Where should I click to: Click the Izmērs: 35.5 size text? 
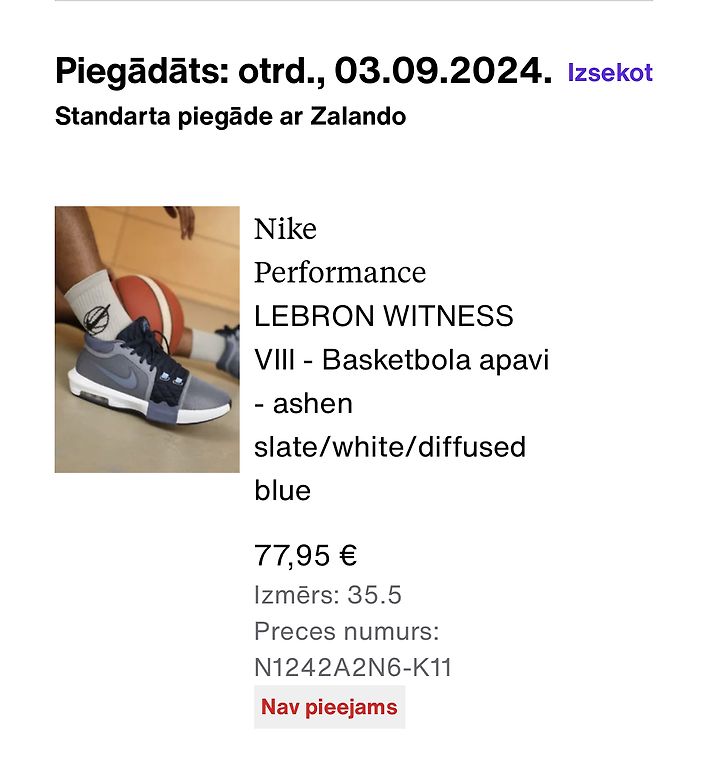pos(328,595)
